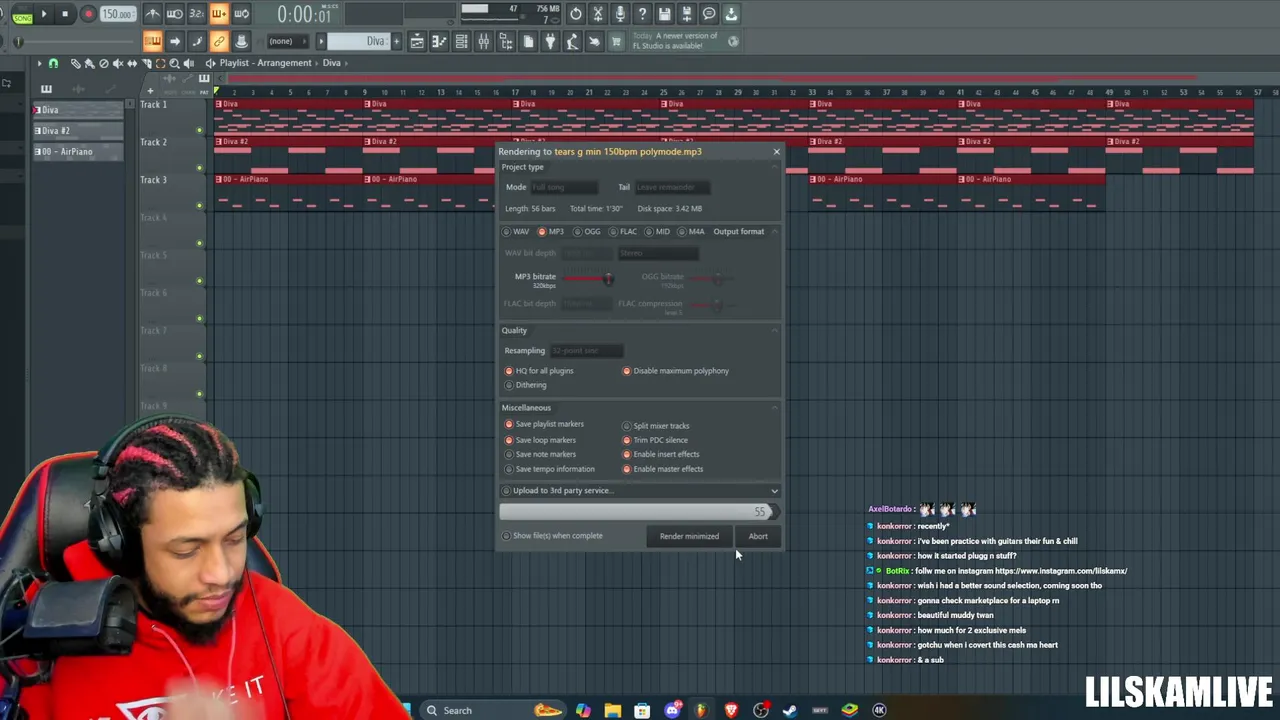Click the Track 3 header label

pos(153,180)
